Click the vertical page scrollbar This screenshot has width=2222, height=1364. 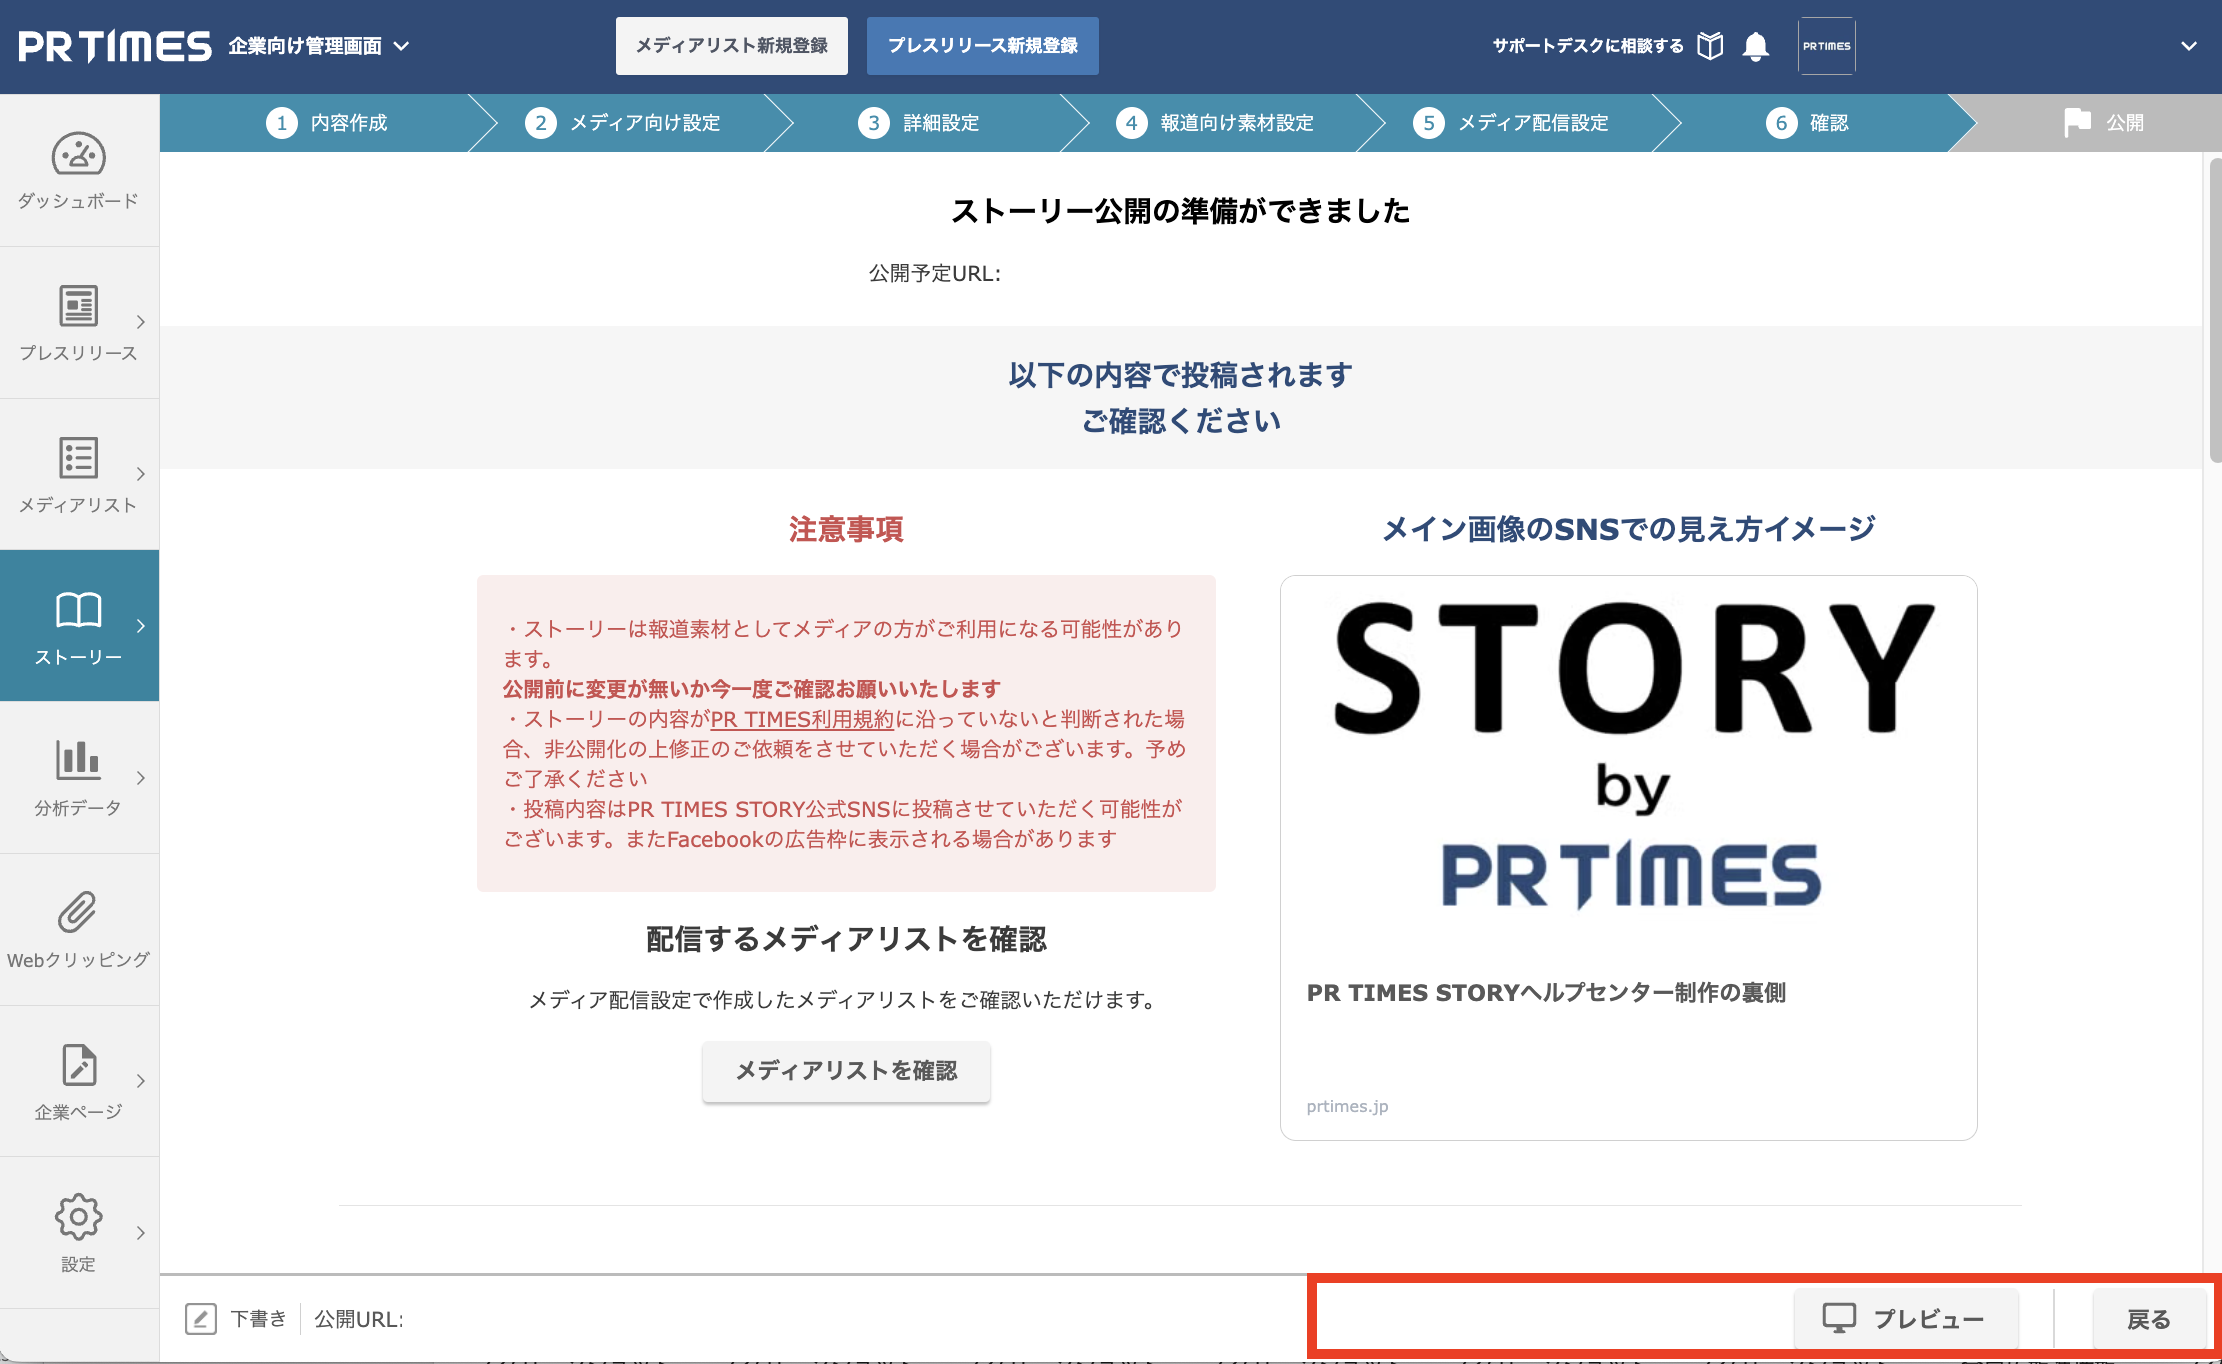coord(2214,310)
